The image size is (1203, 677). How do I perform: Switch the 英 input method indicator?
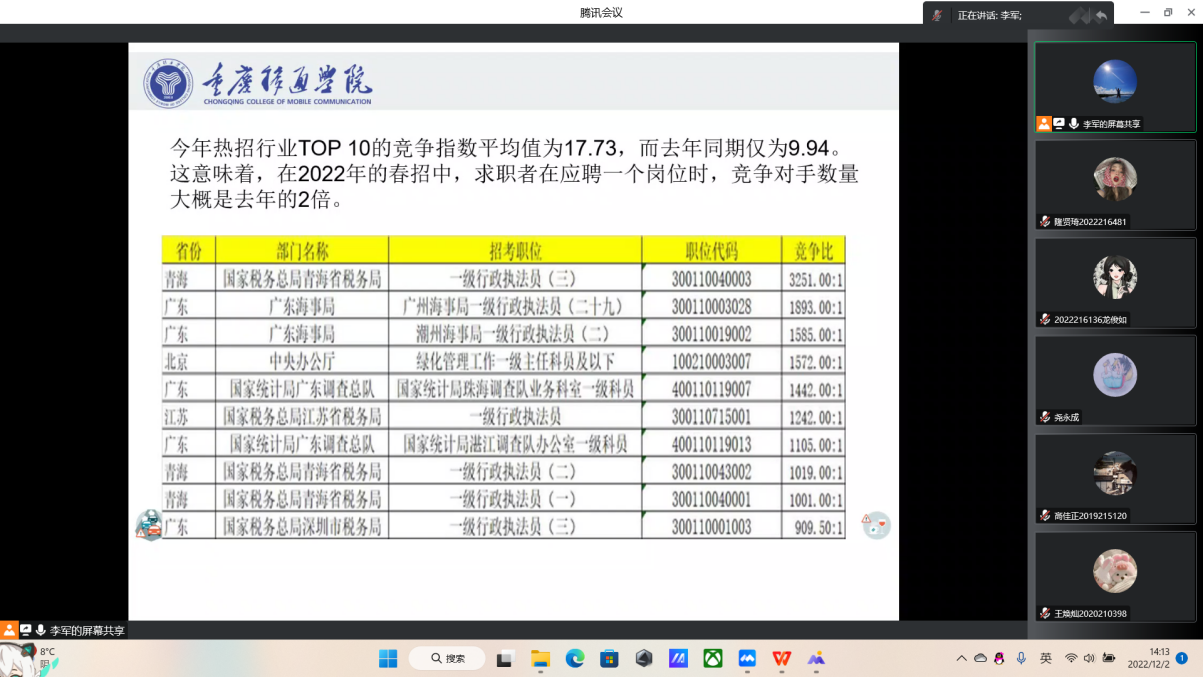coord(1046,658)
